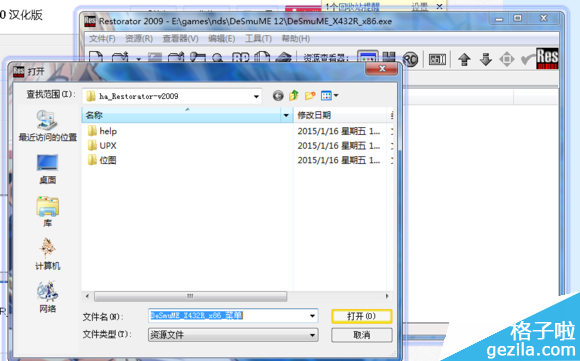Expand the 文件类型 combo box
580x361 pixels.
coord(233,335)
